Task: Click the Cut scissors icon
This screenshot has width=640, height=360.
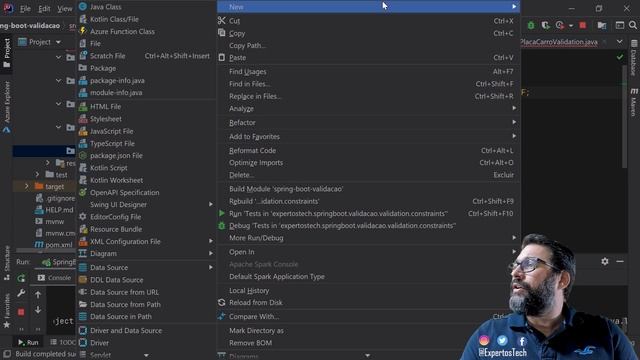Action: (222, 21)
